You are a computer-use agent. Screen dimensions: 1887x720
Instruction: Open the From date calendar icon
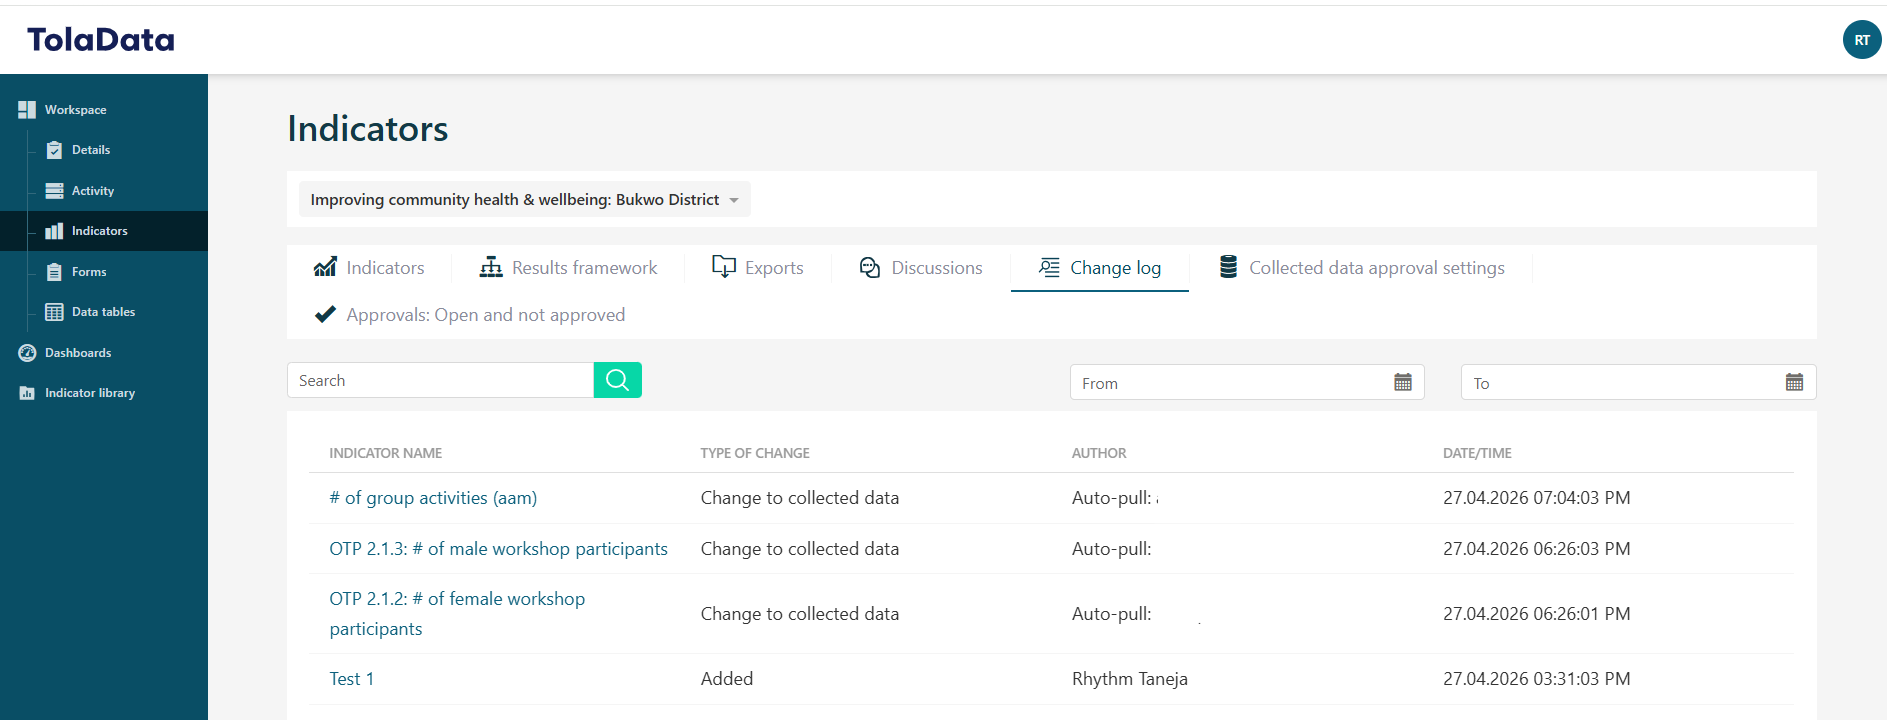pyautogui.click(x=1402, y=382)
